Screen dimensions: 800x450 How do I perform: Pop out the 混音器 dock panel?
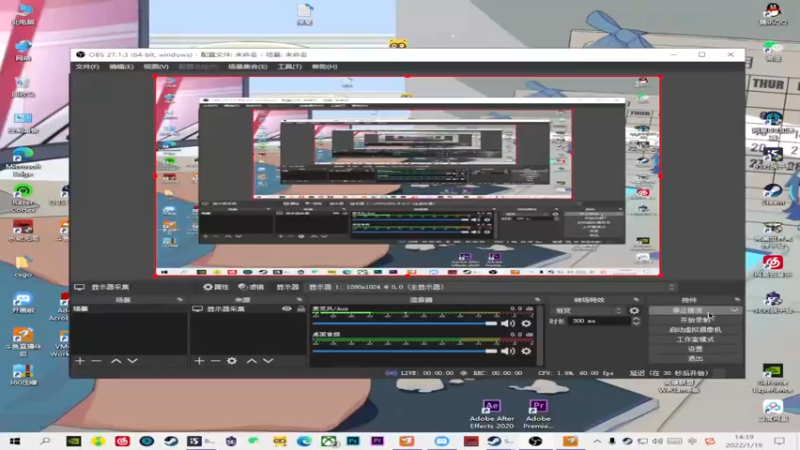click(x=537, y=300)
